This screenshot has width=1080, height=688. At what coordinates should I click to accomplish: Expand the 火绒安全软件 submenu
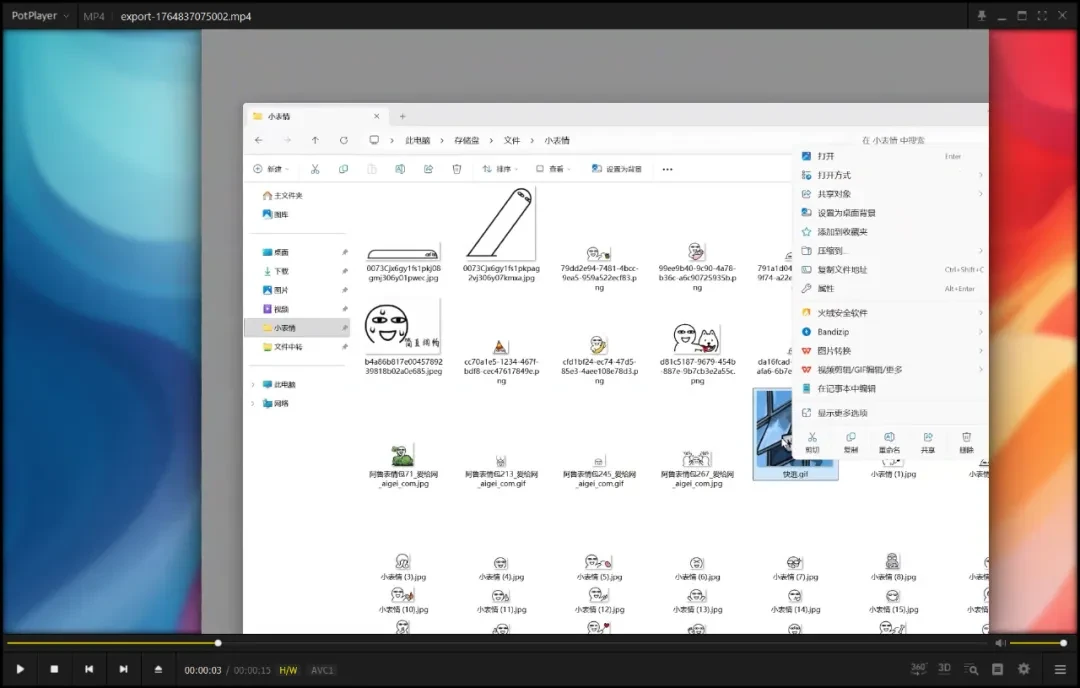890,313
